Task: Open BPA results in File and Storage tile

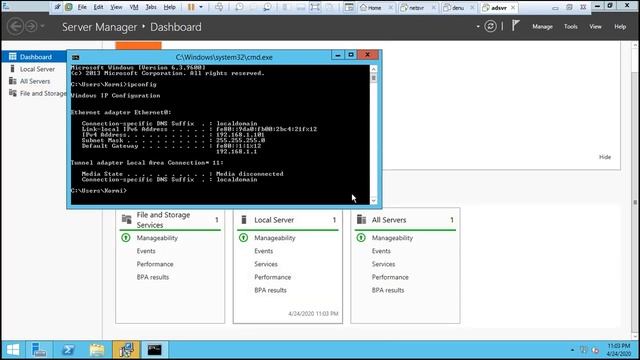Action: pos(153,277)
